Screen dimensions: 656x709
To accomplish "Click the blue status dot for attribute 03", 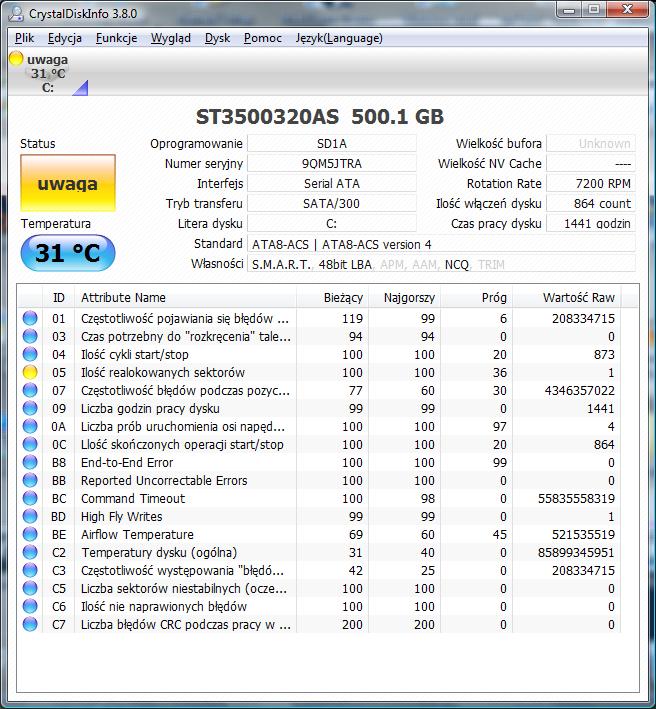I will [30, 336].
